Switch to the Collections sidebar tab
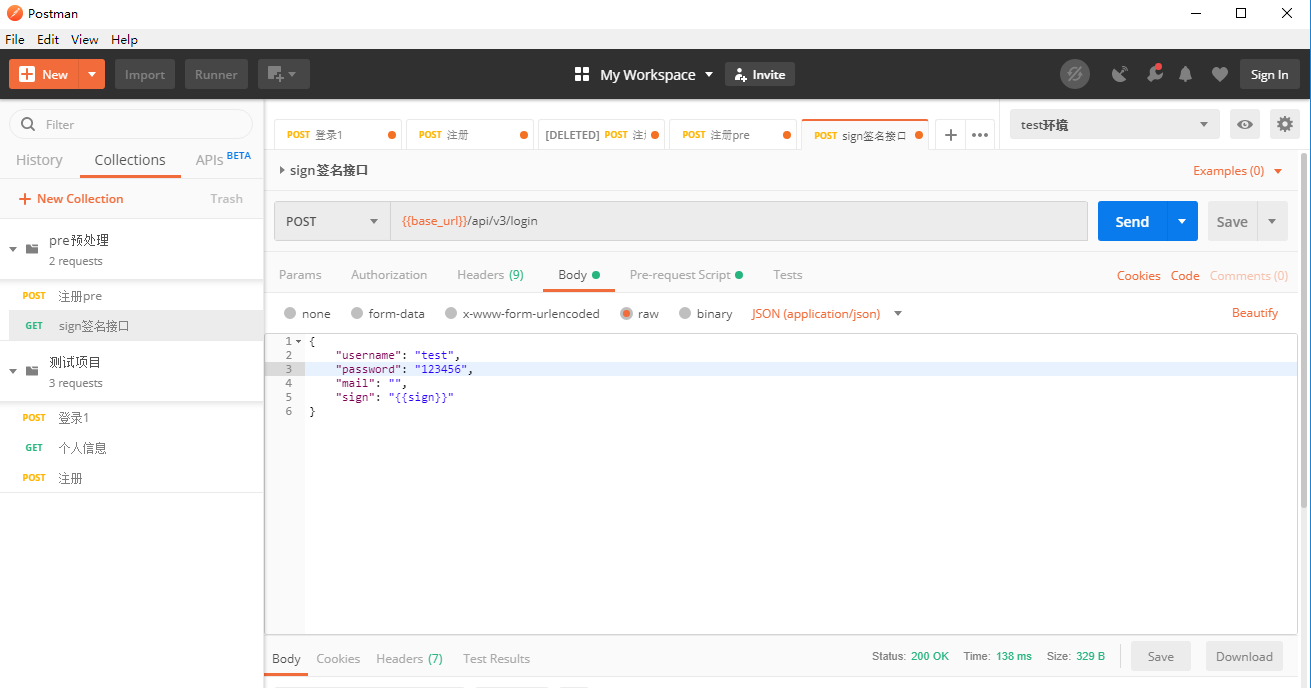This screenshot has width=1311, height=688. [x=130, y=160]
